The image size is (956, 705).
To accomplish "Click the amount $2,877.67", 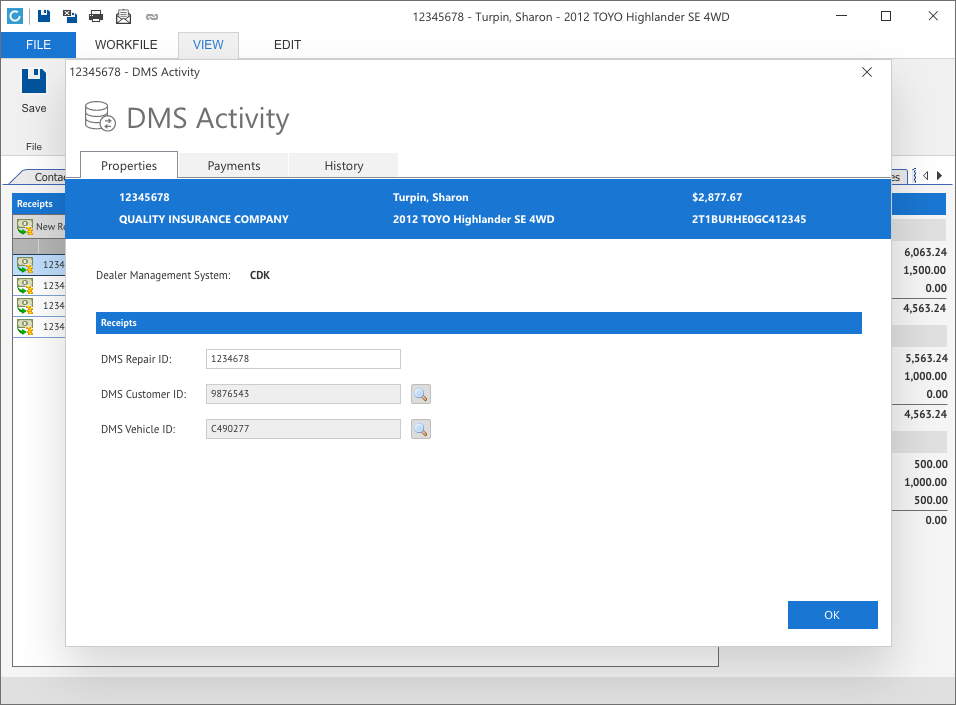I will tap(717, 197).
